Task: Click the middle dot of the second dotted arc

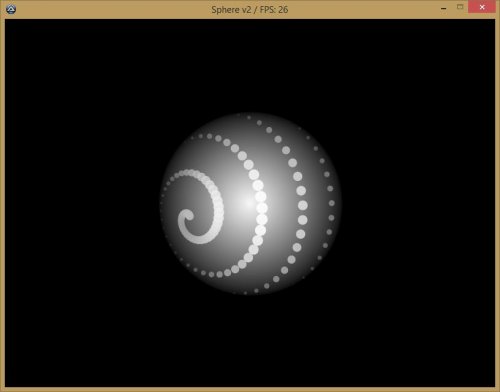Action: coord(303,205)
